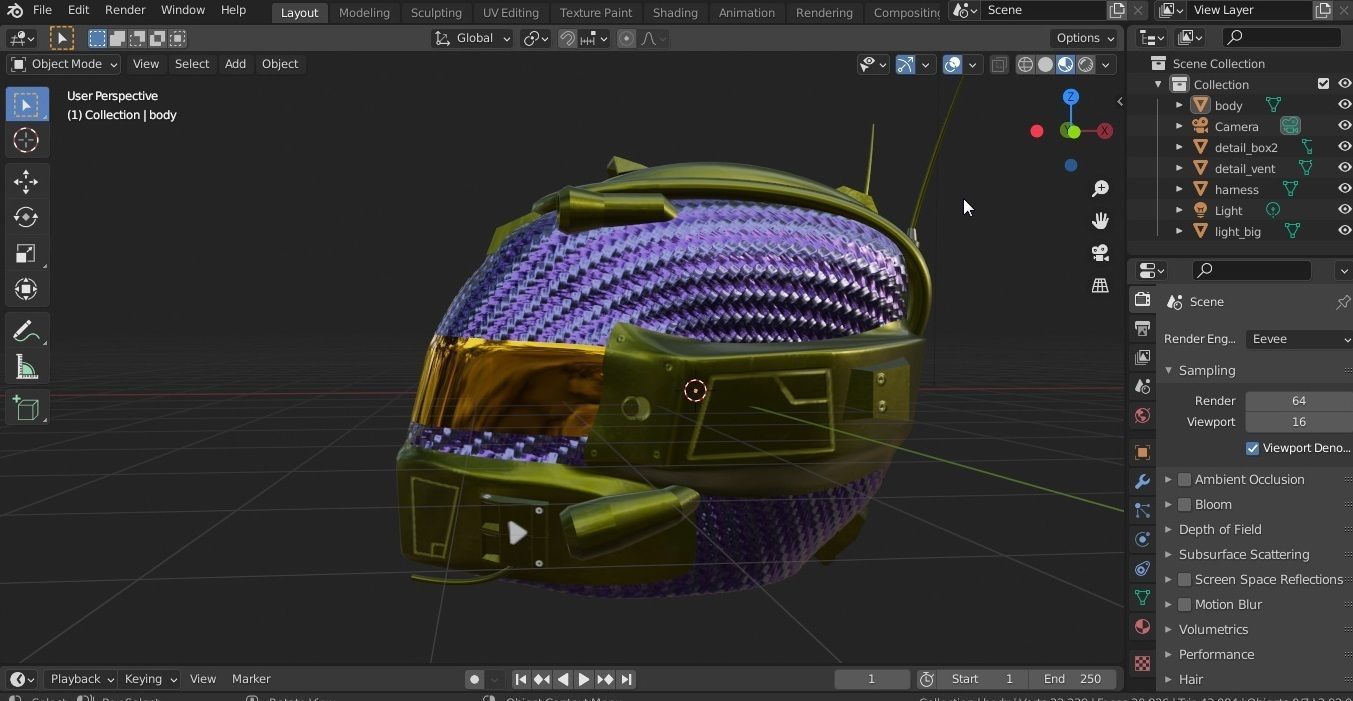The image size is (1353, 701).
Task: Select the Measure tool
Action: (x=26, y=368)
